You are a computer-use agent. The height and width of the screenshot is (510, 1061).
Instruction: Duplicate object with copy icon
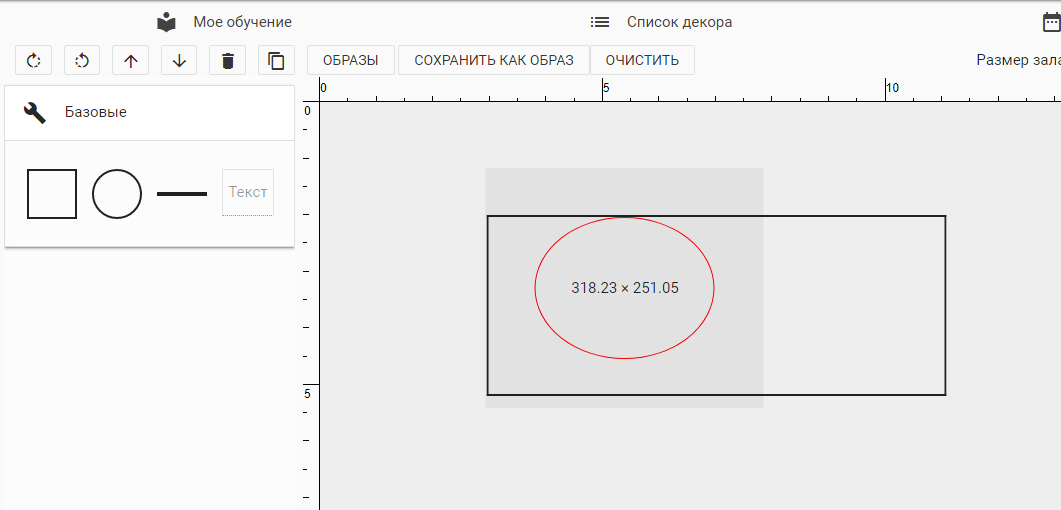276,61
